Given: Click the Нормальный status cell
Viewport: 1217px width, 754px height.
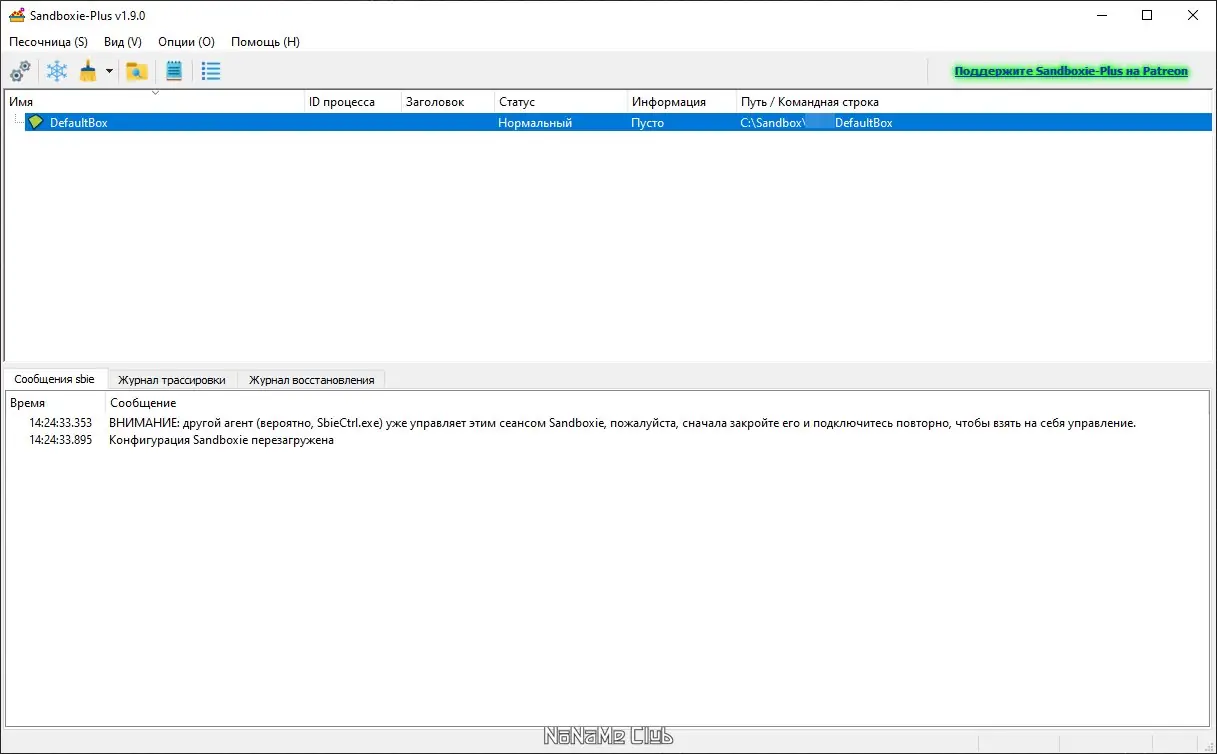Looking at the screenshot, I should coord(535,123).
